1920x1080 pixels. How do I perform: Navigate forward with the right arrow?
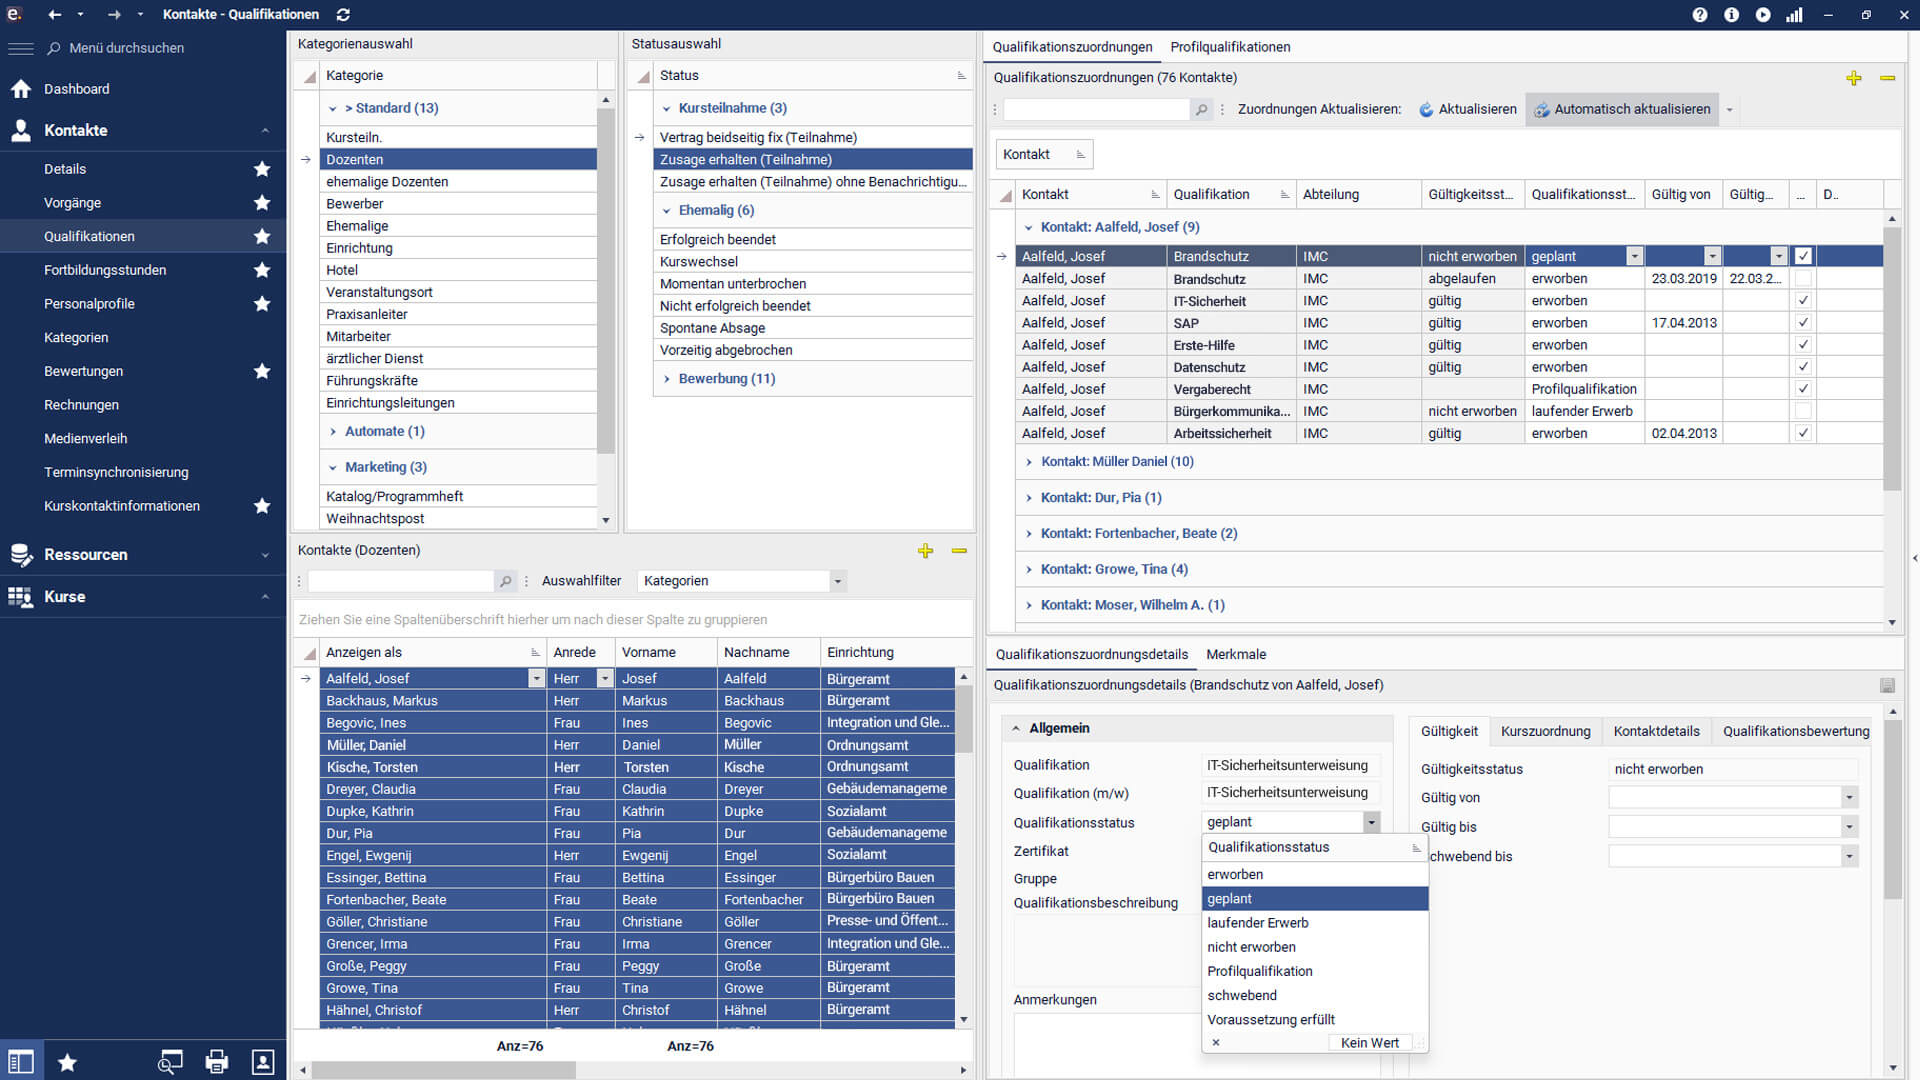(114, 14)
